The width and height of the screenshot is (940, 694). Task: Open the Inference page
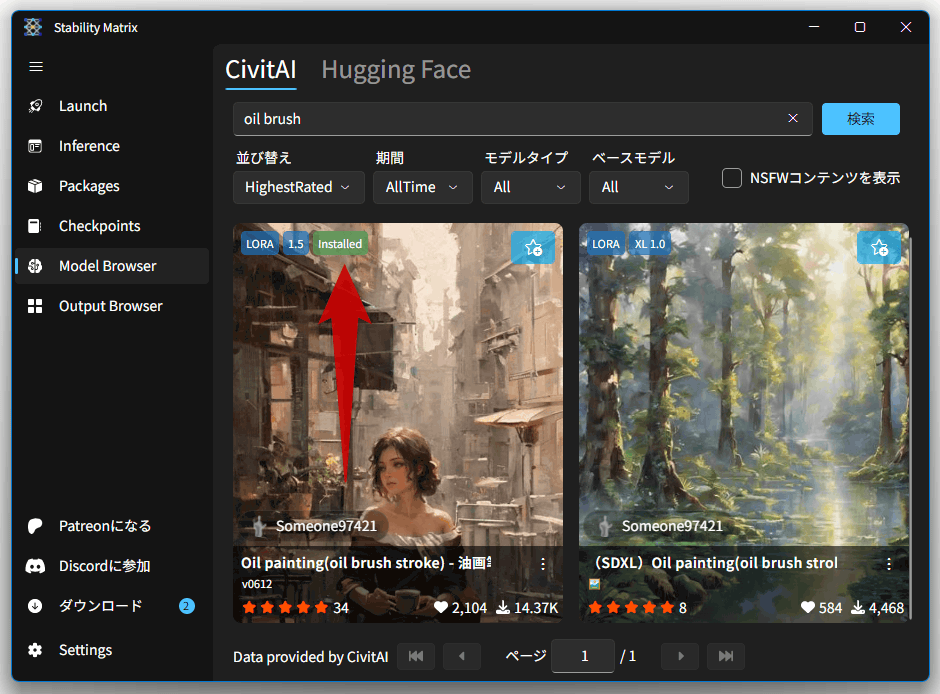[x=112, y=146]
